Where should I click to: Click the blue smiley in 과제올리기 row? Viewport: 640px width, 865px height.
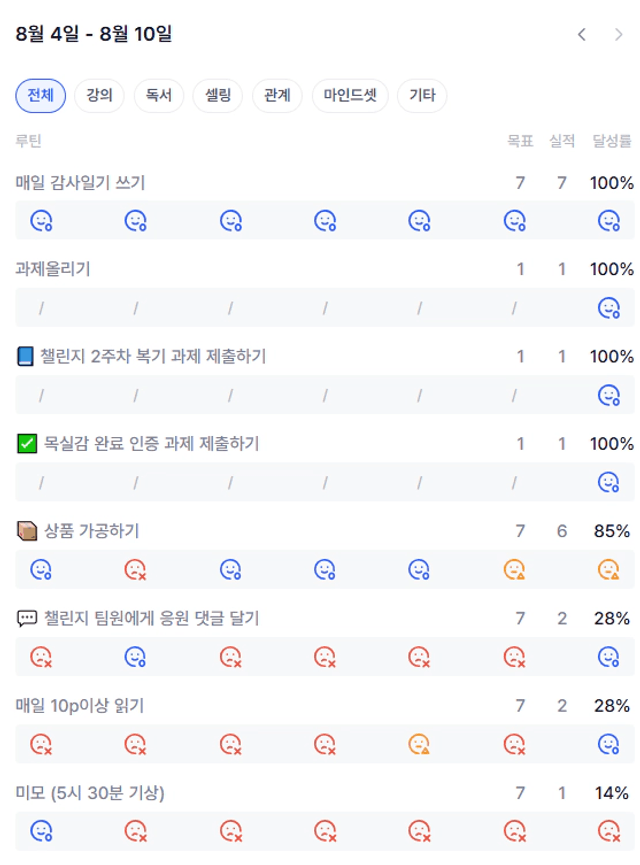click(x=609, y=308)
